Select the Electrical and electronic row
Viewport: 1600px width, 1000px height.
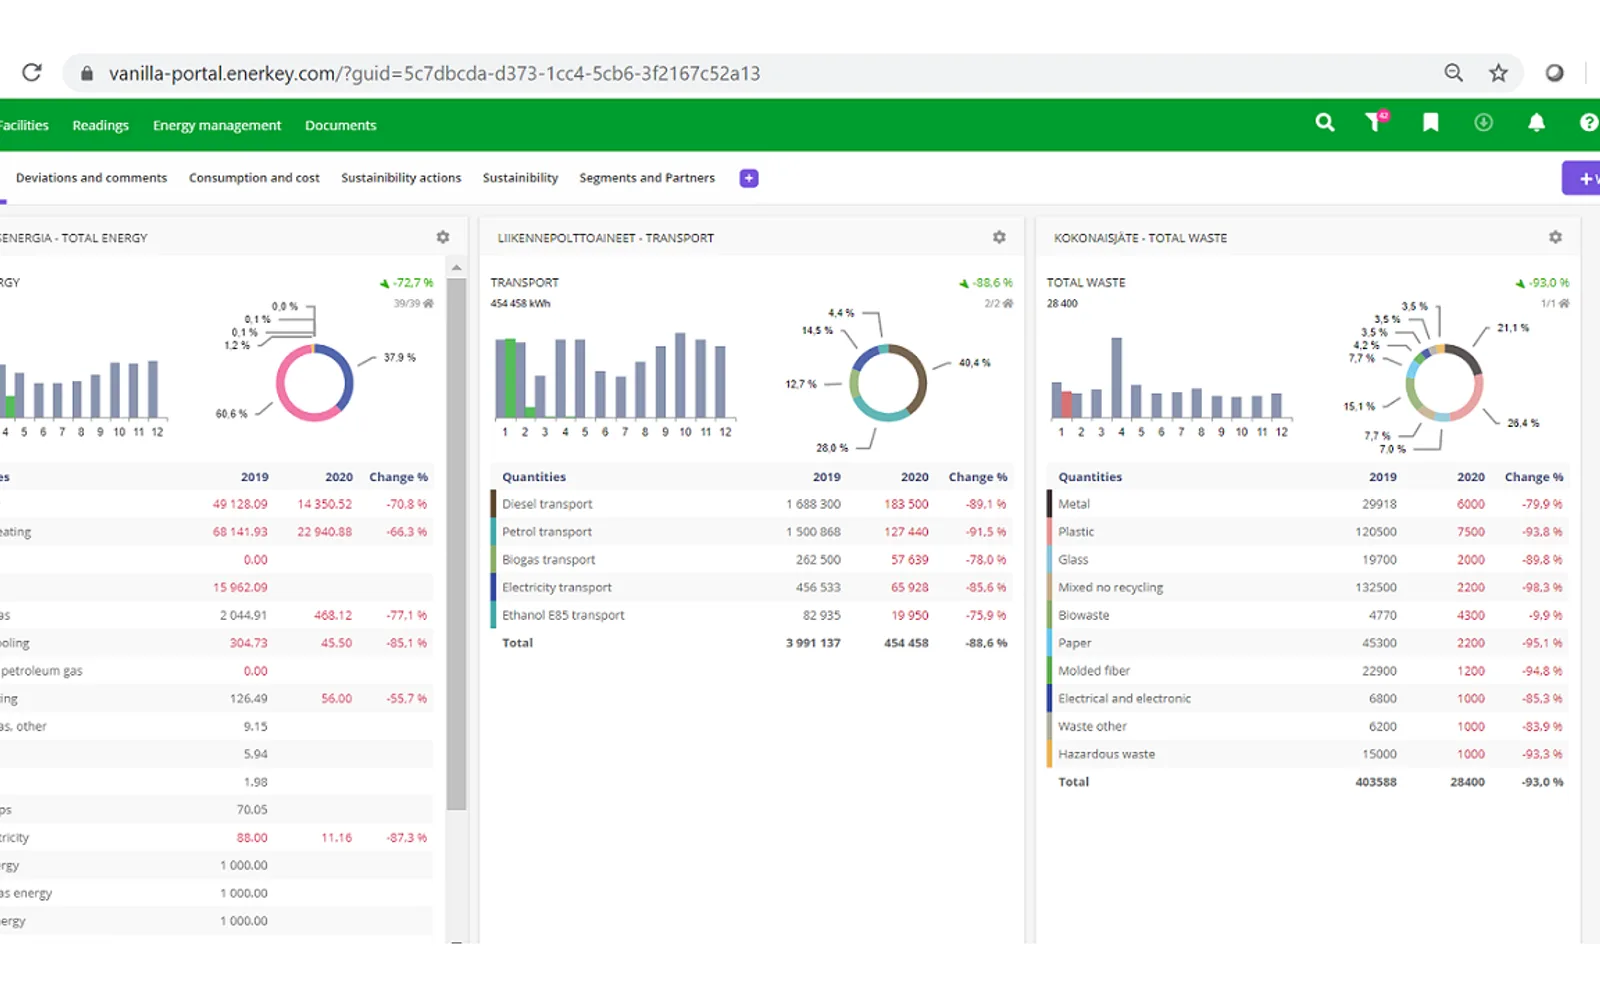1307,699
